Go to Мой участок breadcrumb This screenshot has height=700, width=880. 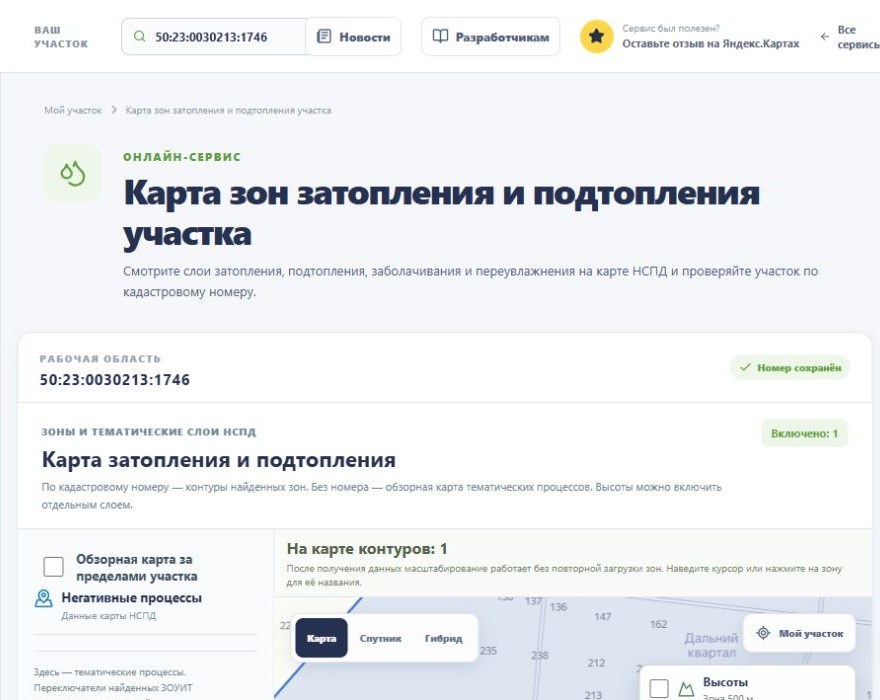point(73,110)
